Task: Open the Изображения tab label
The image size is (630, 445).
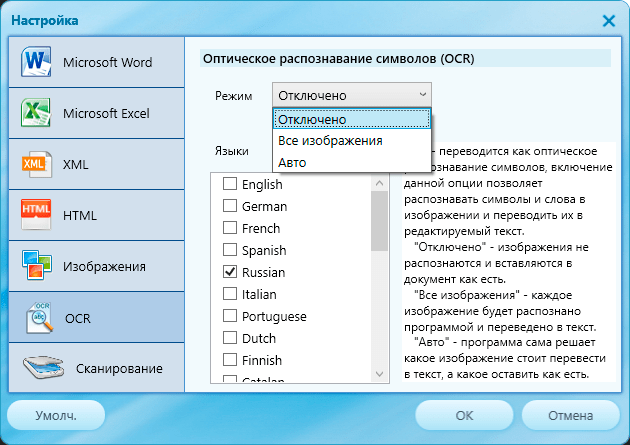Action: coord(104,266)
